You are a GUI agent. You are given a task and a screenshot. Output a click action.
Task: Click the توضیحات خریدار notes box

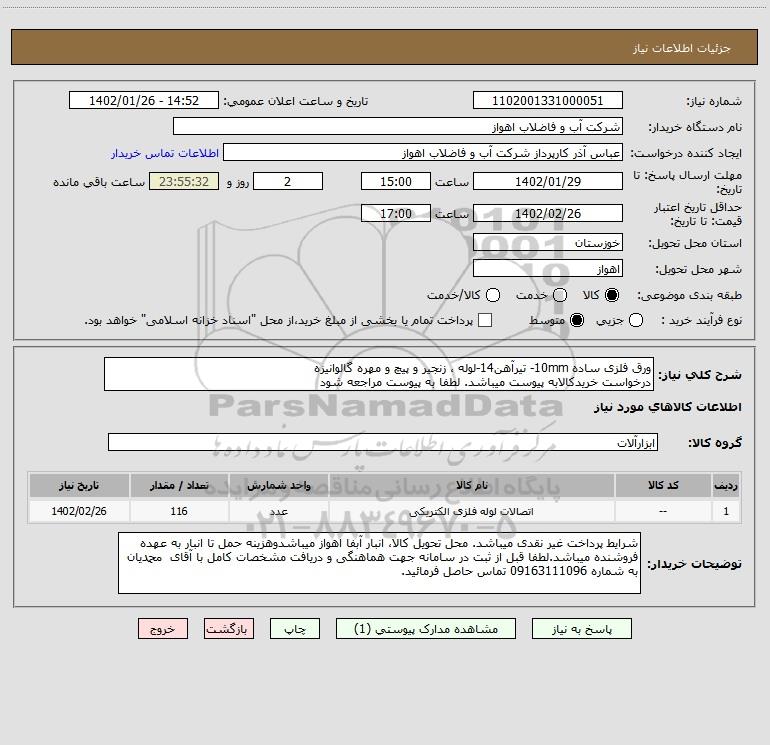[x=379, y=563]
